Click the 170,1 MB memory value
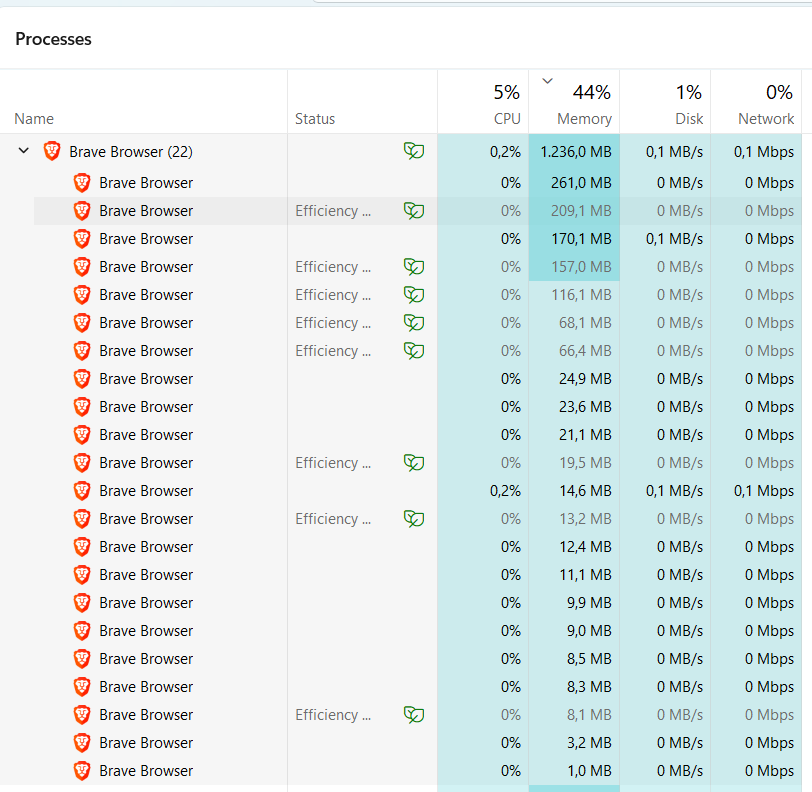The height and width of the screenshot is (792, 812). pos(582,239)
